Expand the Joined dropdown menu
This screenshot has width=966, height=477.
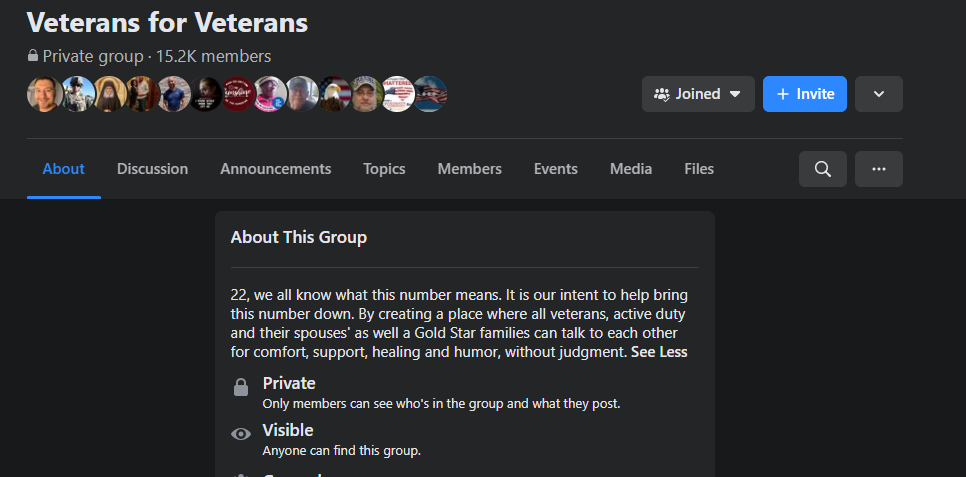pos(698,94)
